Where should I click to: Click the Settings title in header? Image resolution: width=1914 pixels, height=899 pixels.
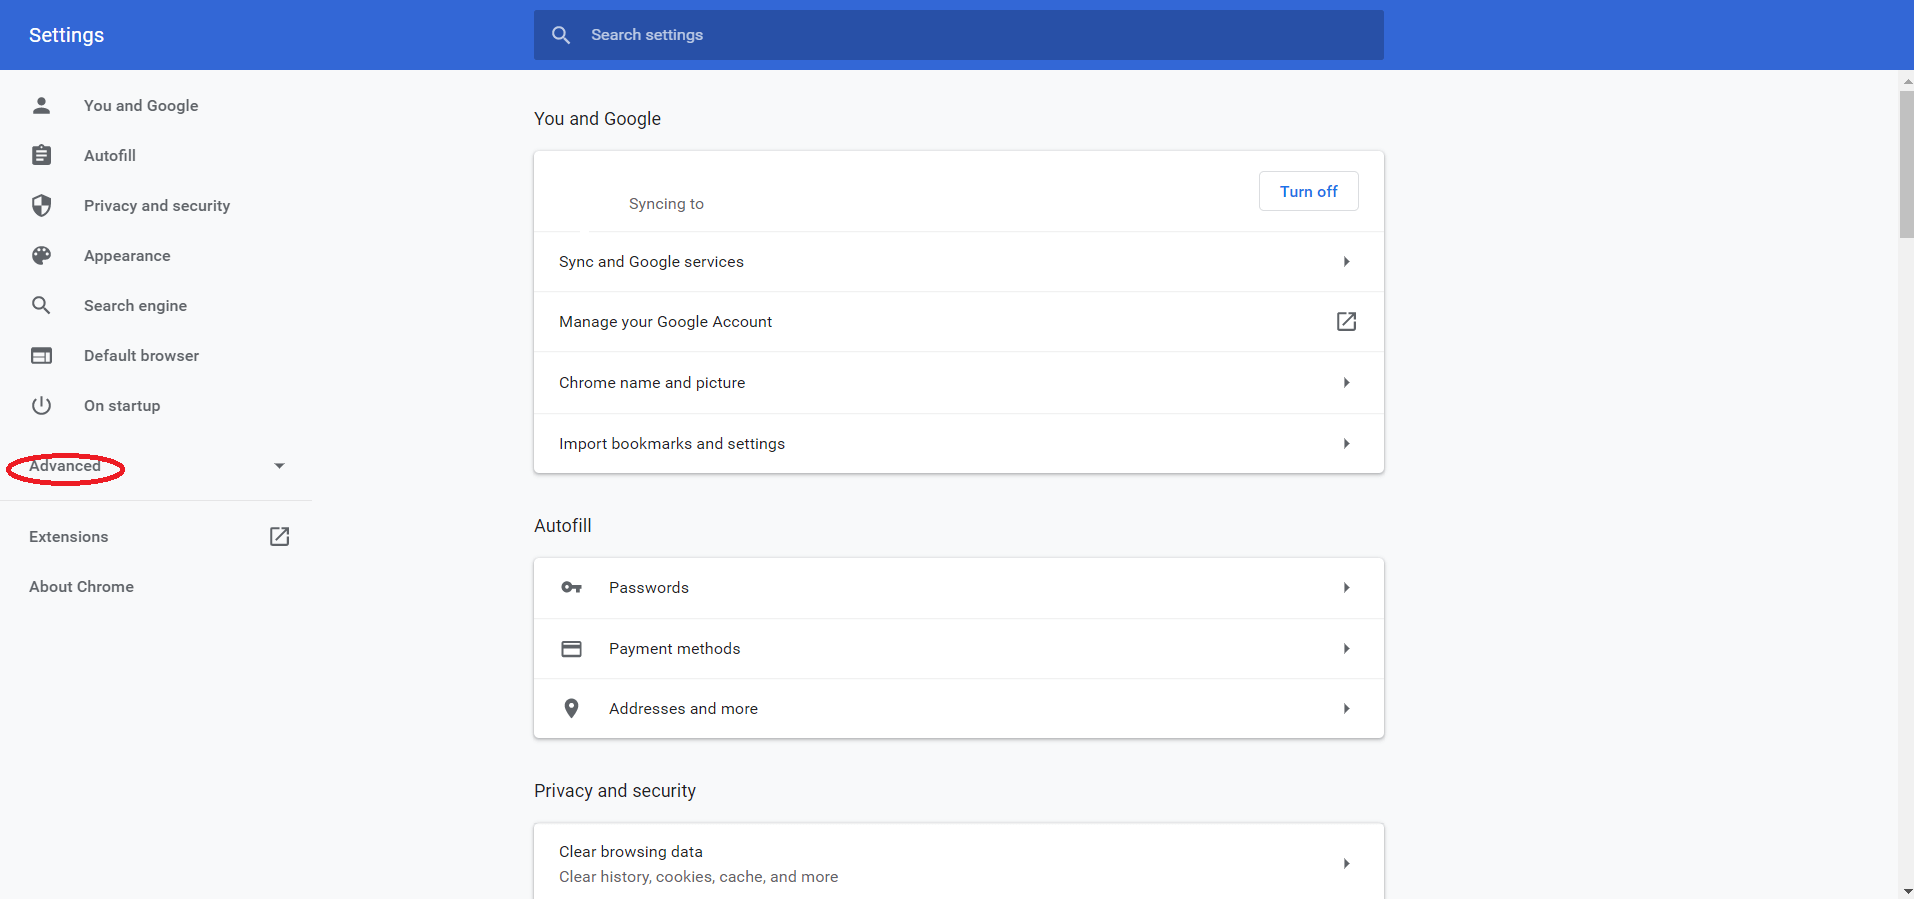66,35
